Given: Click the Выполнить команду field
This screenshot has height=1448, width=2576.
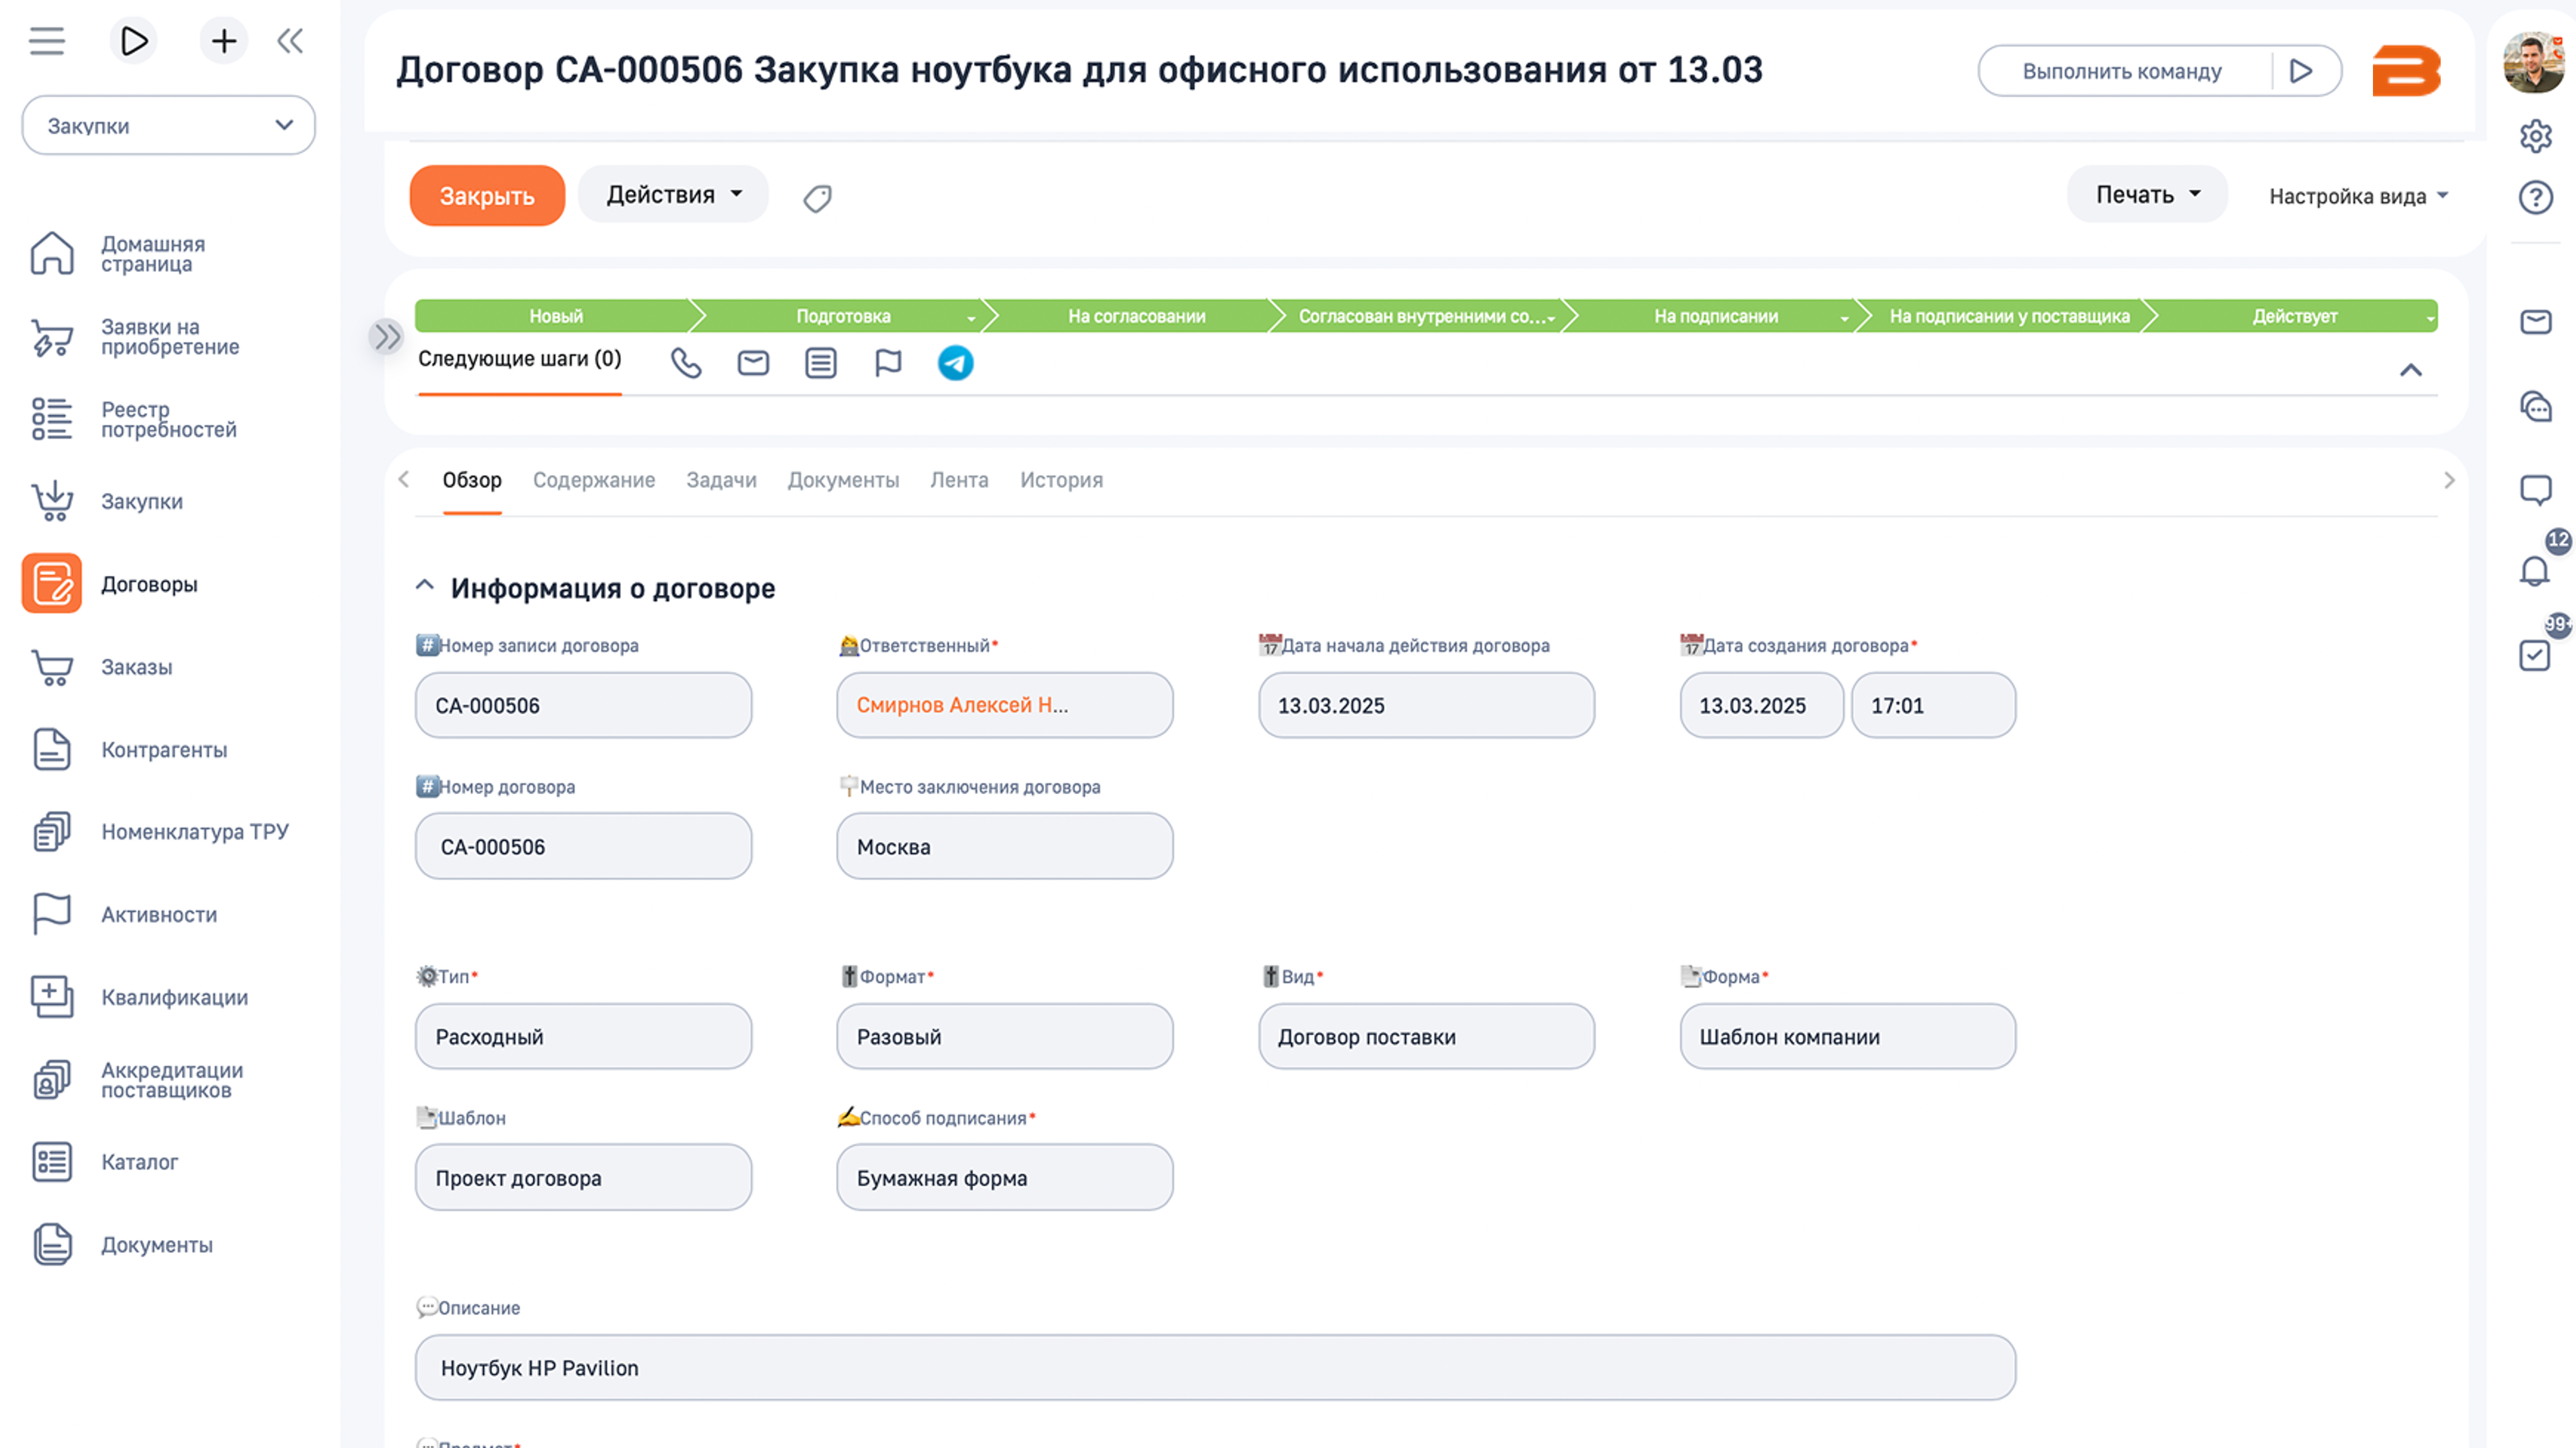Looking at the screenshot, I should tap(2122, 72).
